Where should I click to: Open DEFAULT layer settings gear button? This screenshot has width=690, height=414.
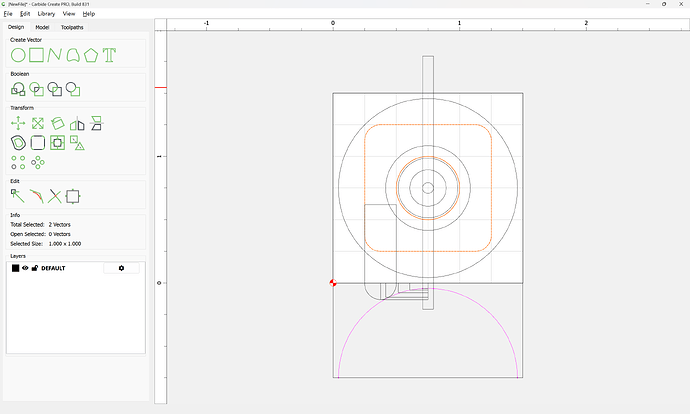click(x=121, y=268)
